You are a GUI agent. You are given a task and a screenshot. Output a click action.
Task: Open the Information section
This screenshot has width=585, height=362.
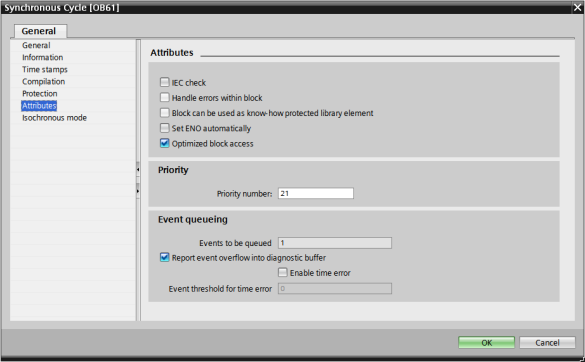pos(43,57)
